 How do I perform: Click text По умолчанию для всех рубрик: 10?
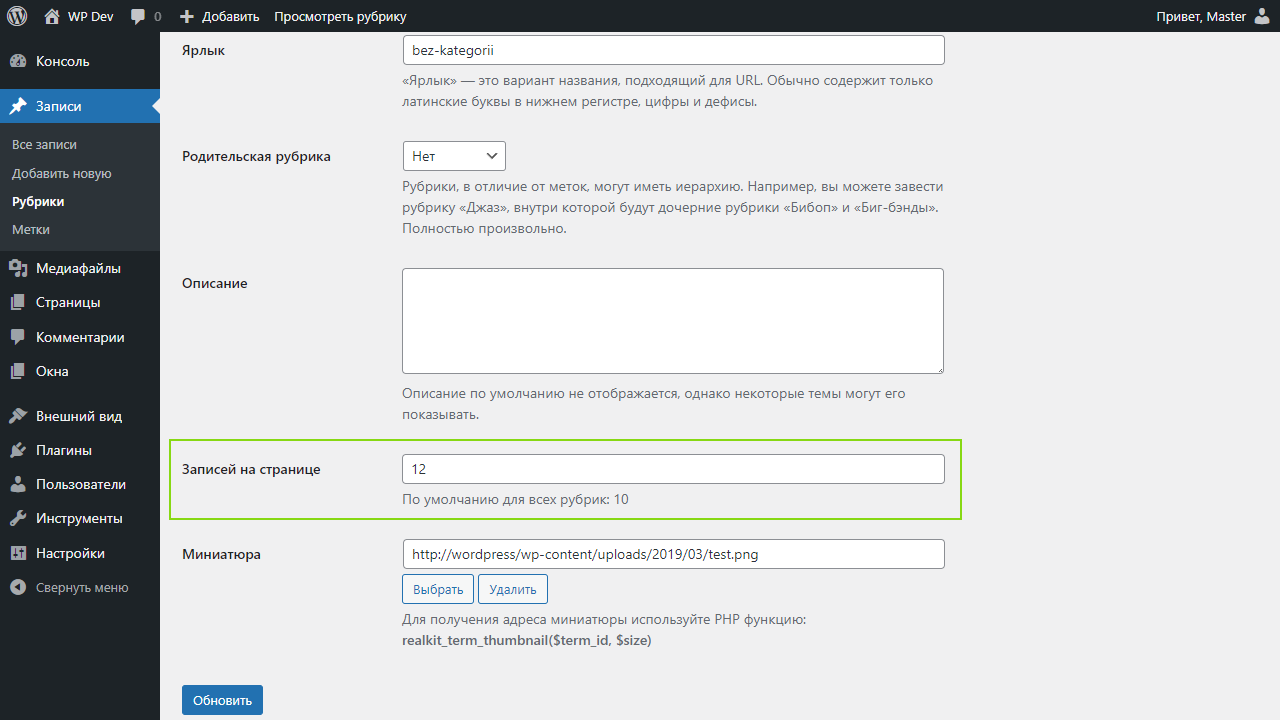515,499
